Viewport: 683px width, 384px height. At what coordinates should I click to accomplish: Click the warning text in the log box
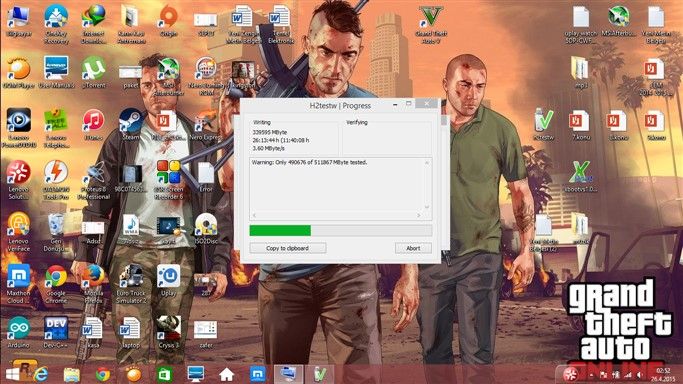coord(309,162)
